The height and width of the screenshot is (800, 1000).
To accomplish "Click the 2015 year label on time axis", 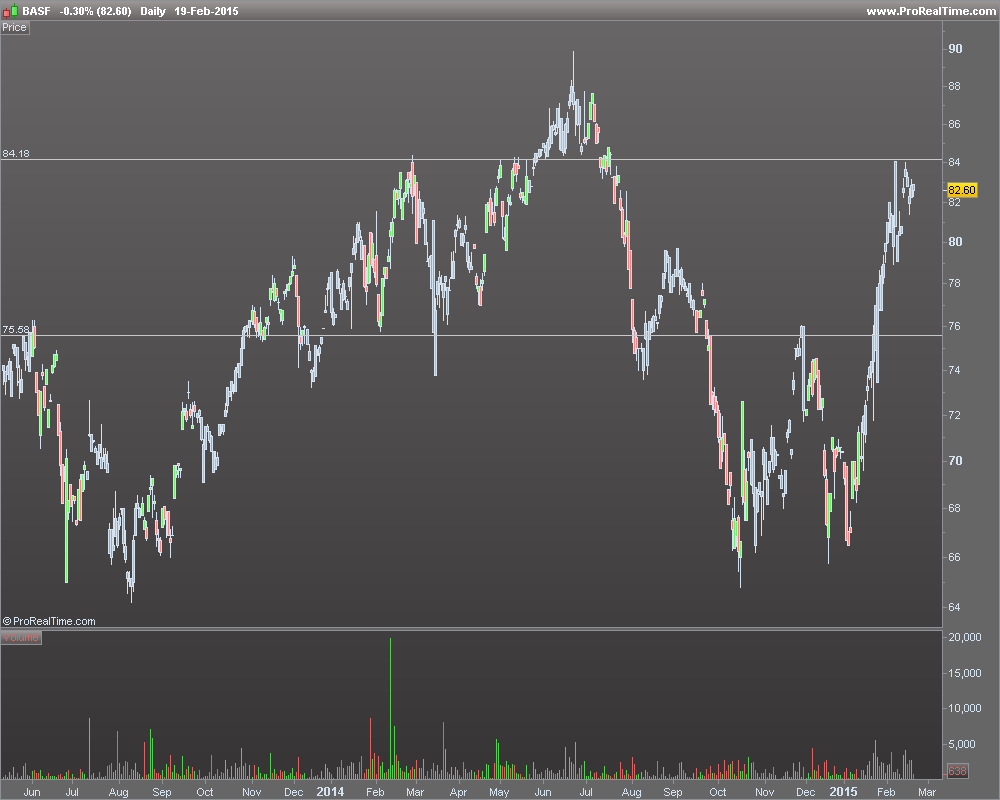I will 843,792.
